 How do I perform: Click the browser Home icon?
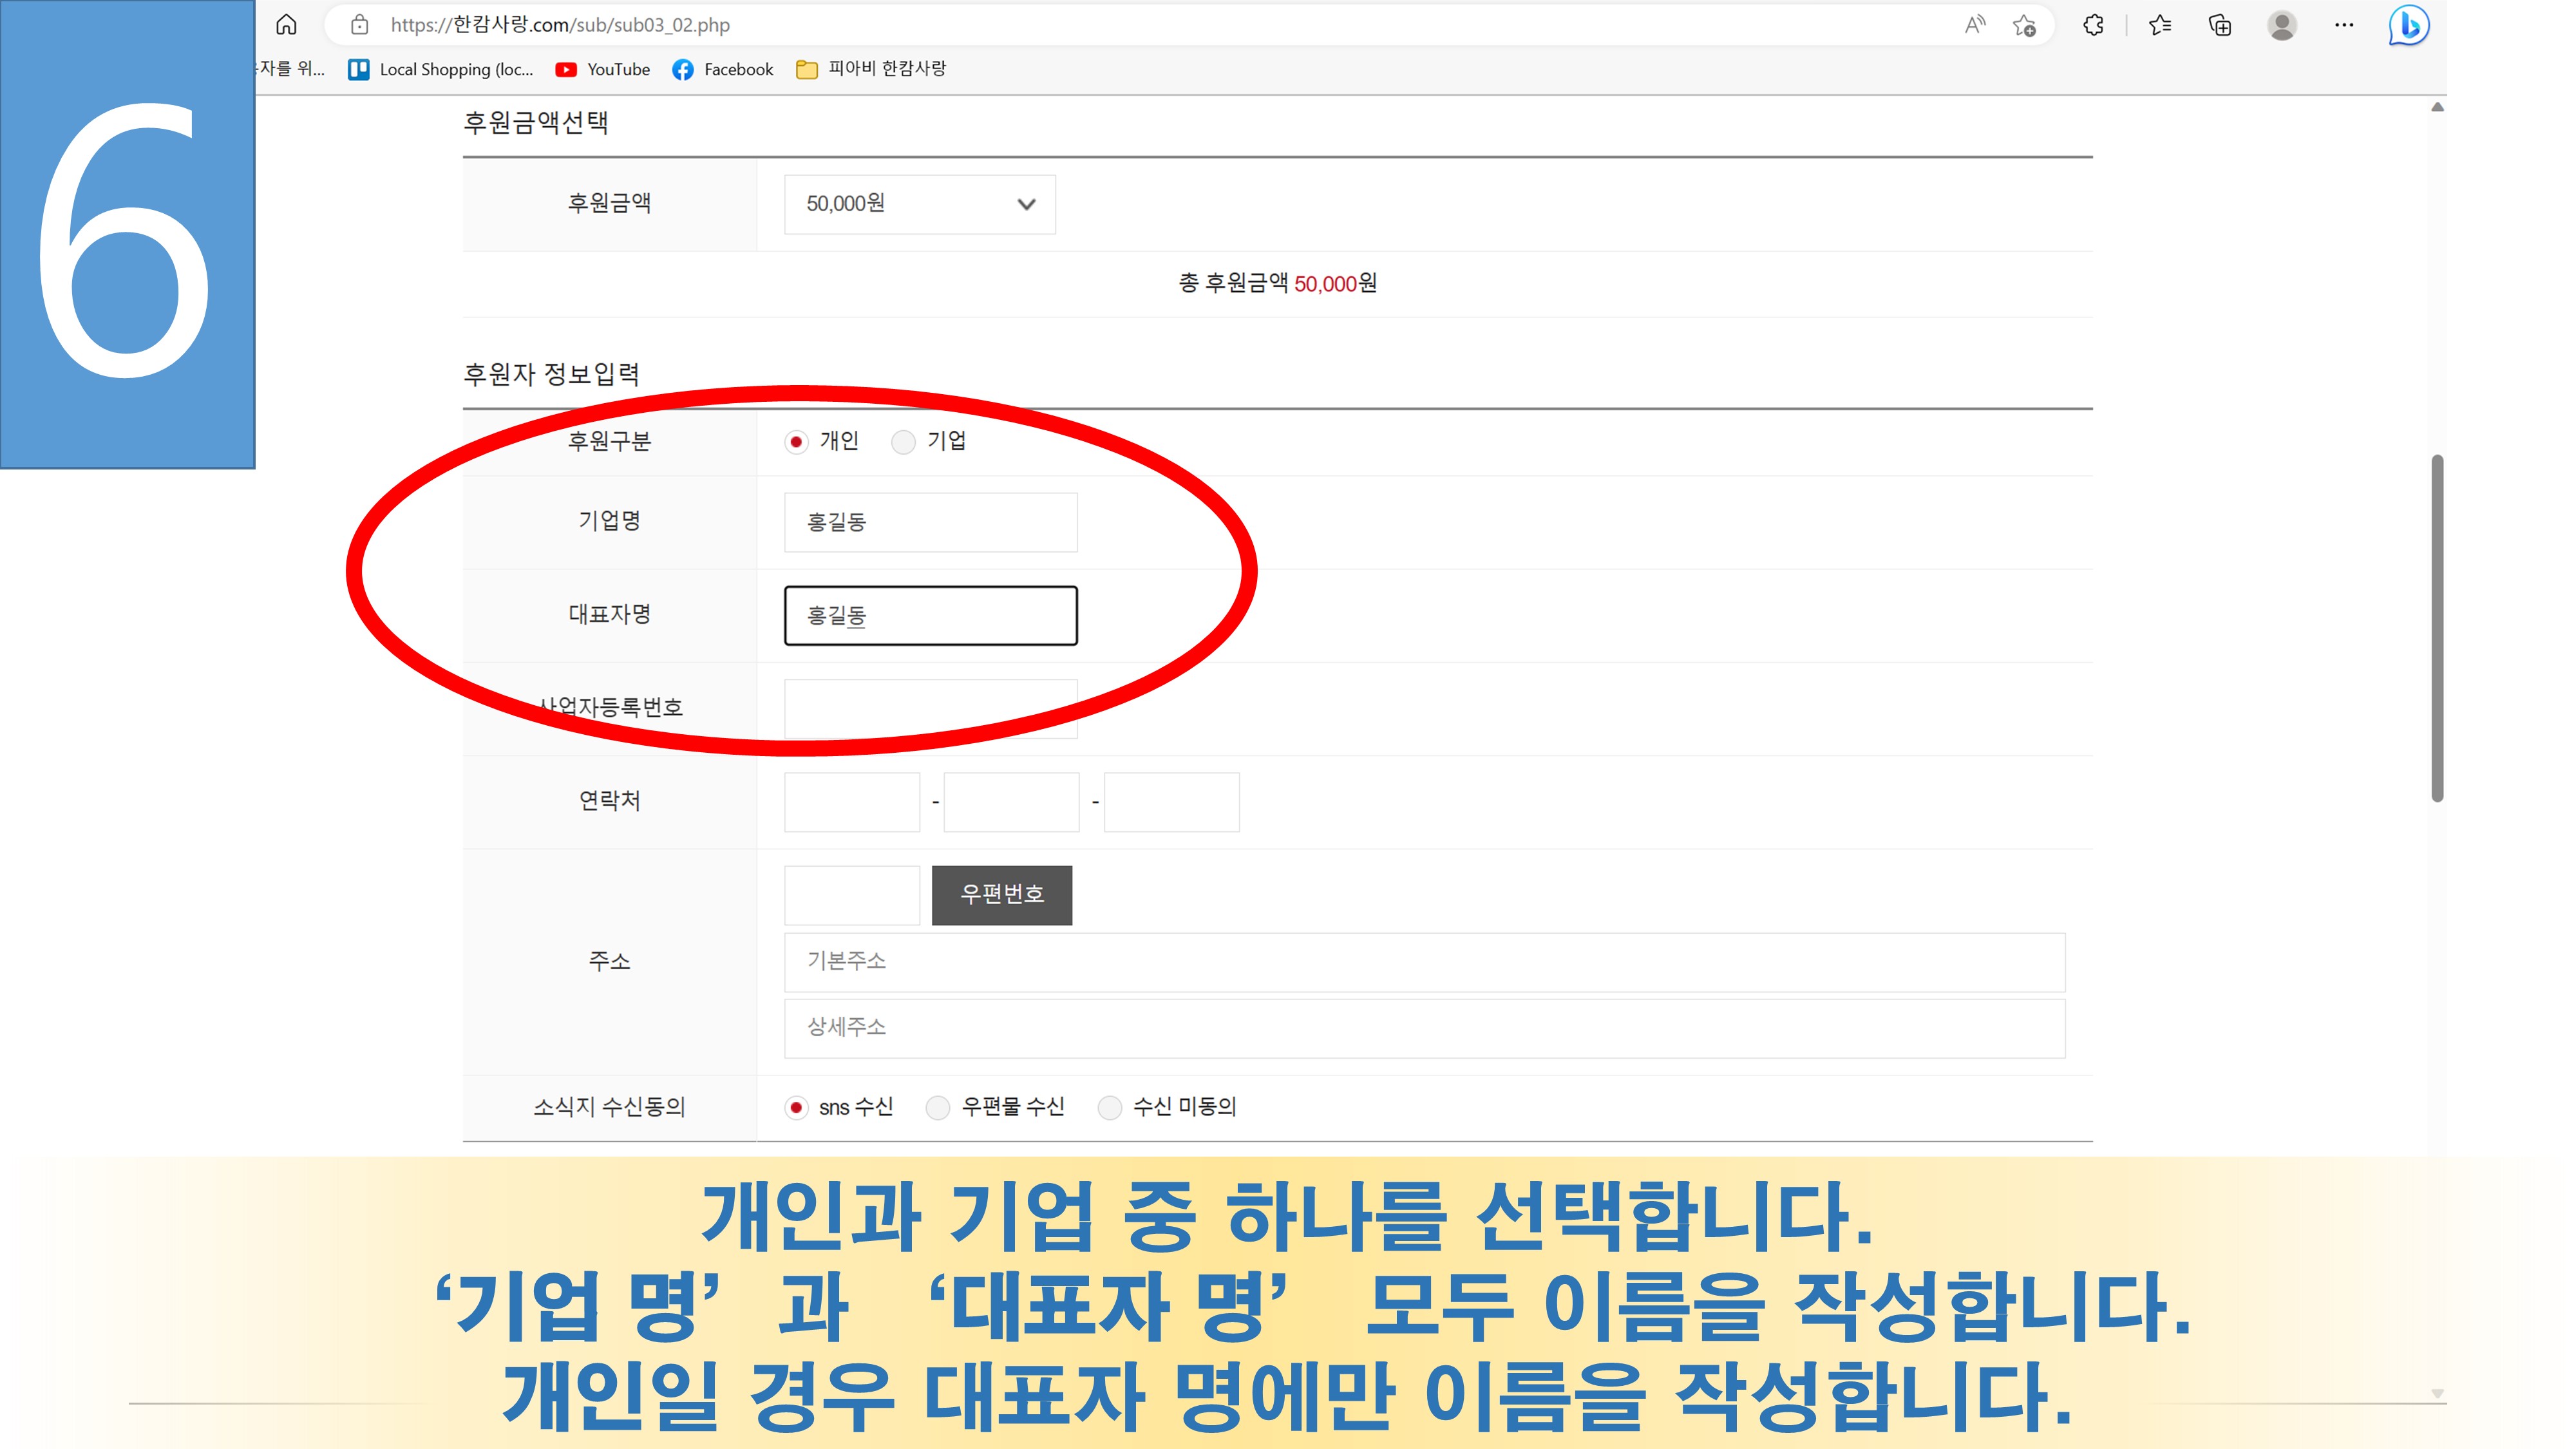pos(286,25)
